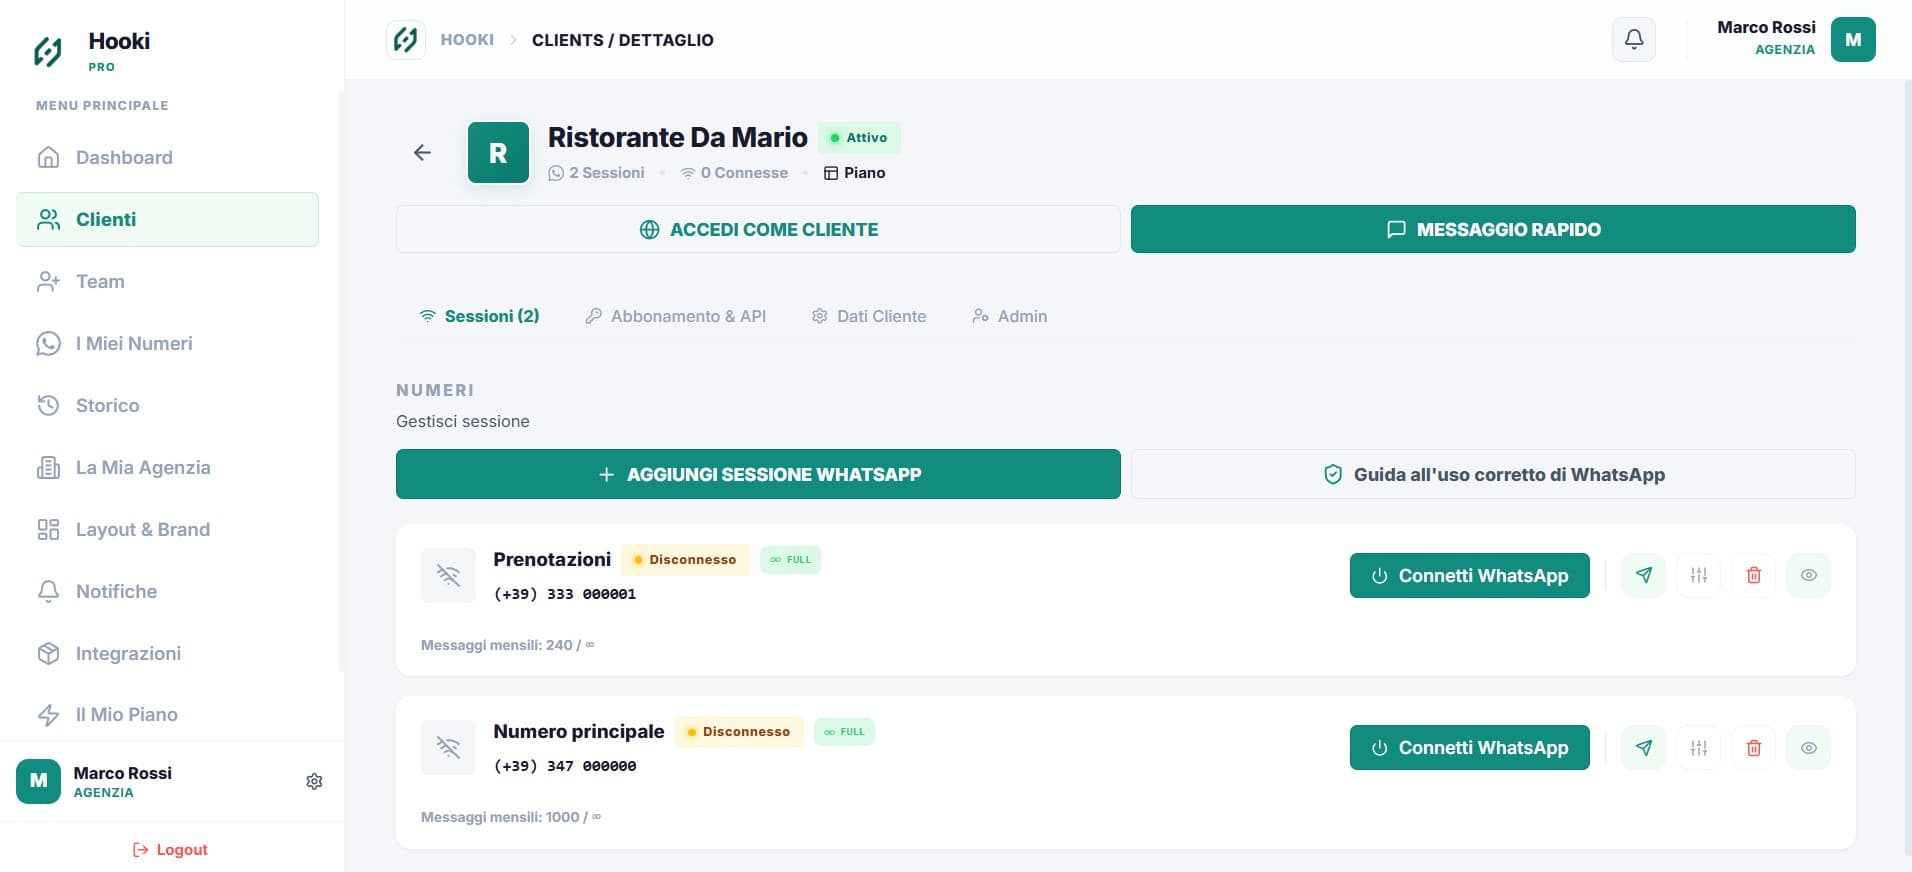Click ACCEDI COME CLIENTE button
The height and width of the screenshot is (872, 1912).
pos(758,229)
